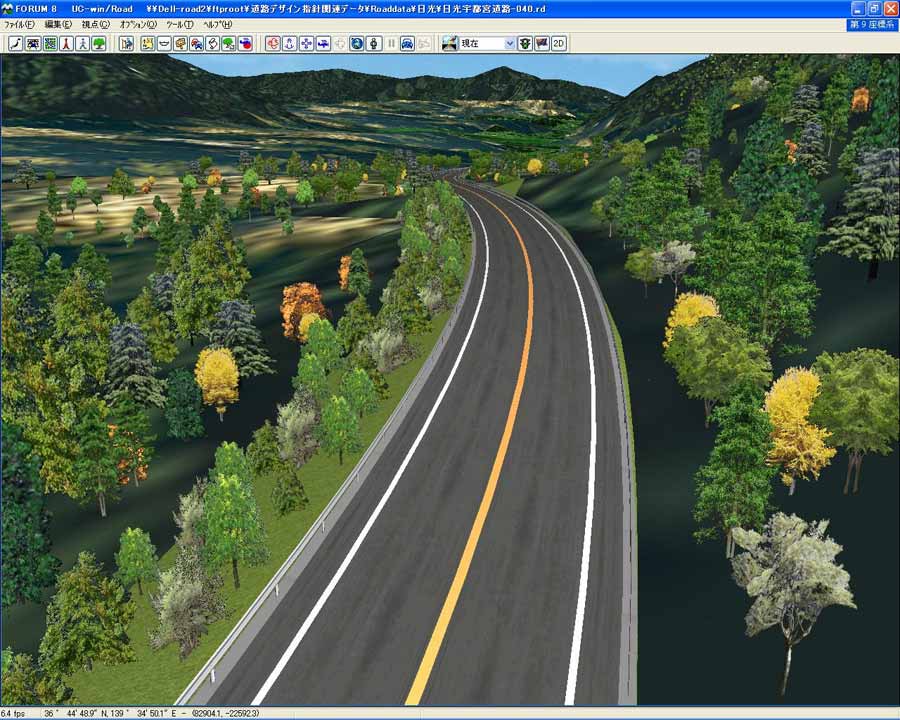Click the FORUM 8 title bar logo
Image resolution: width=900 pixels, height=720 pixels.
coord(7,9)
